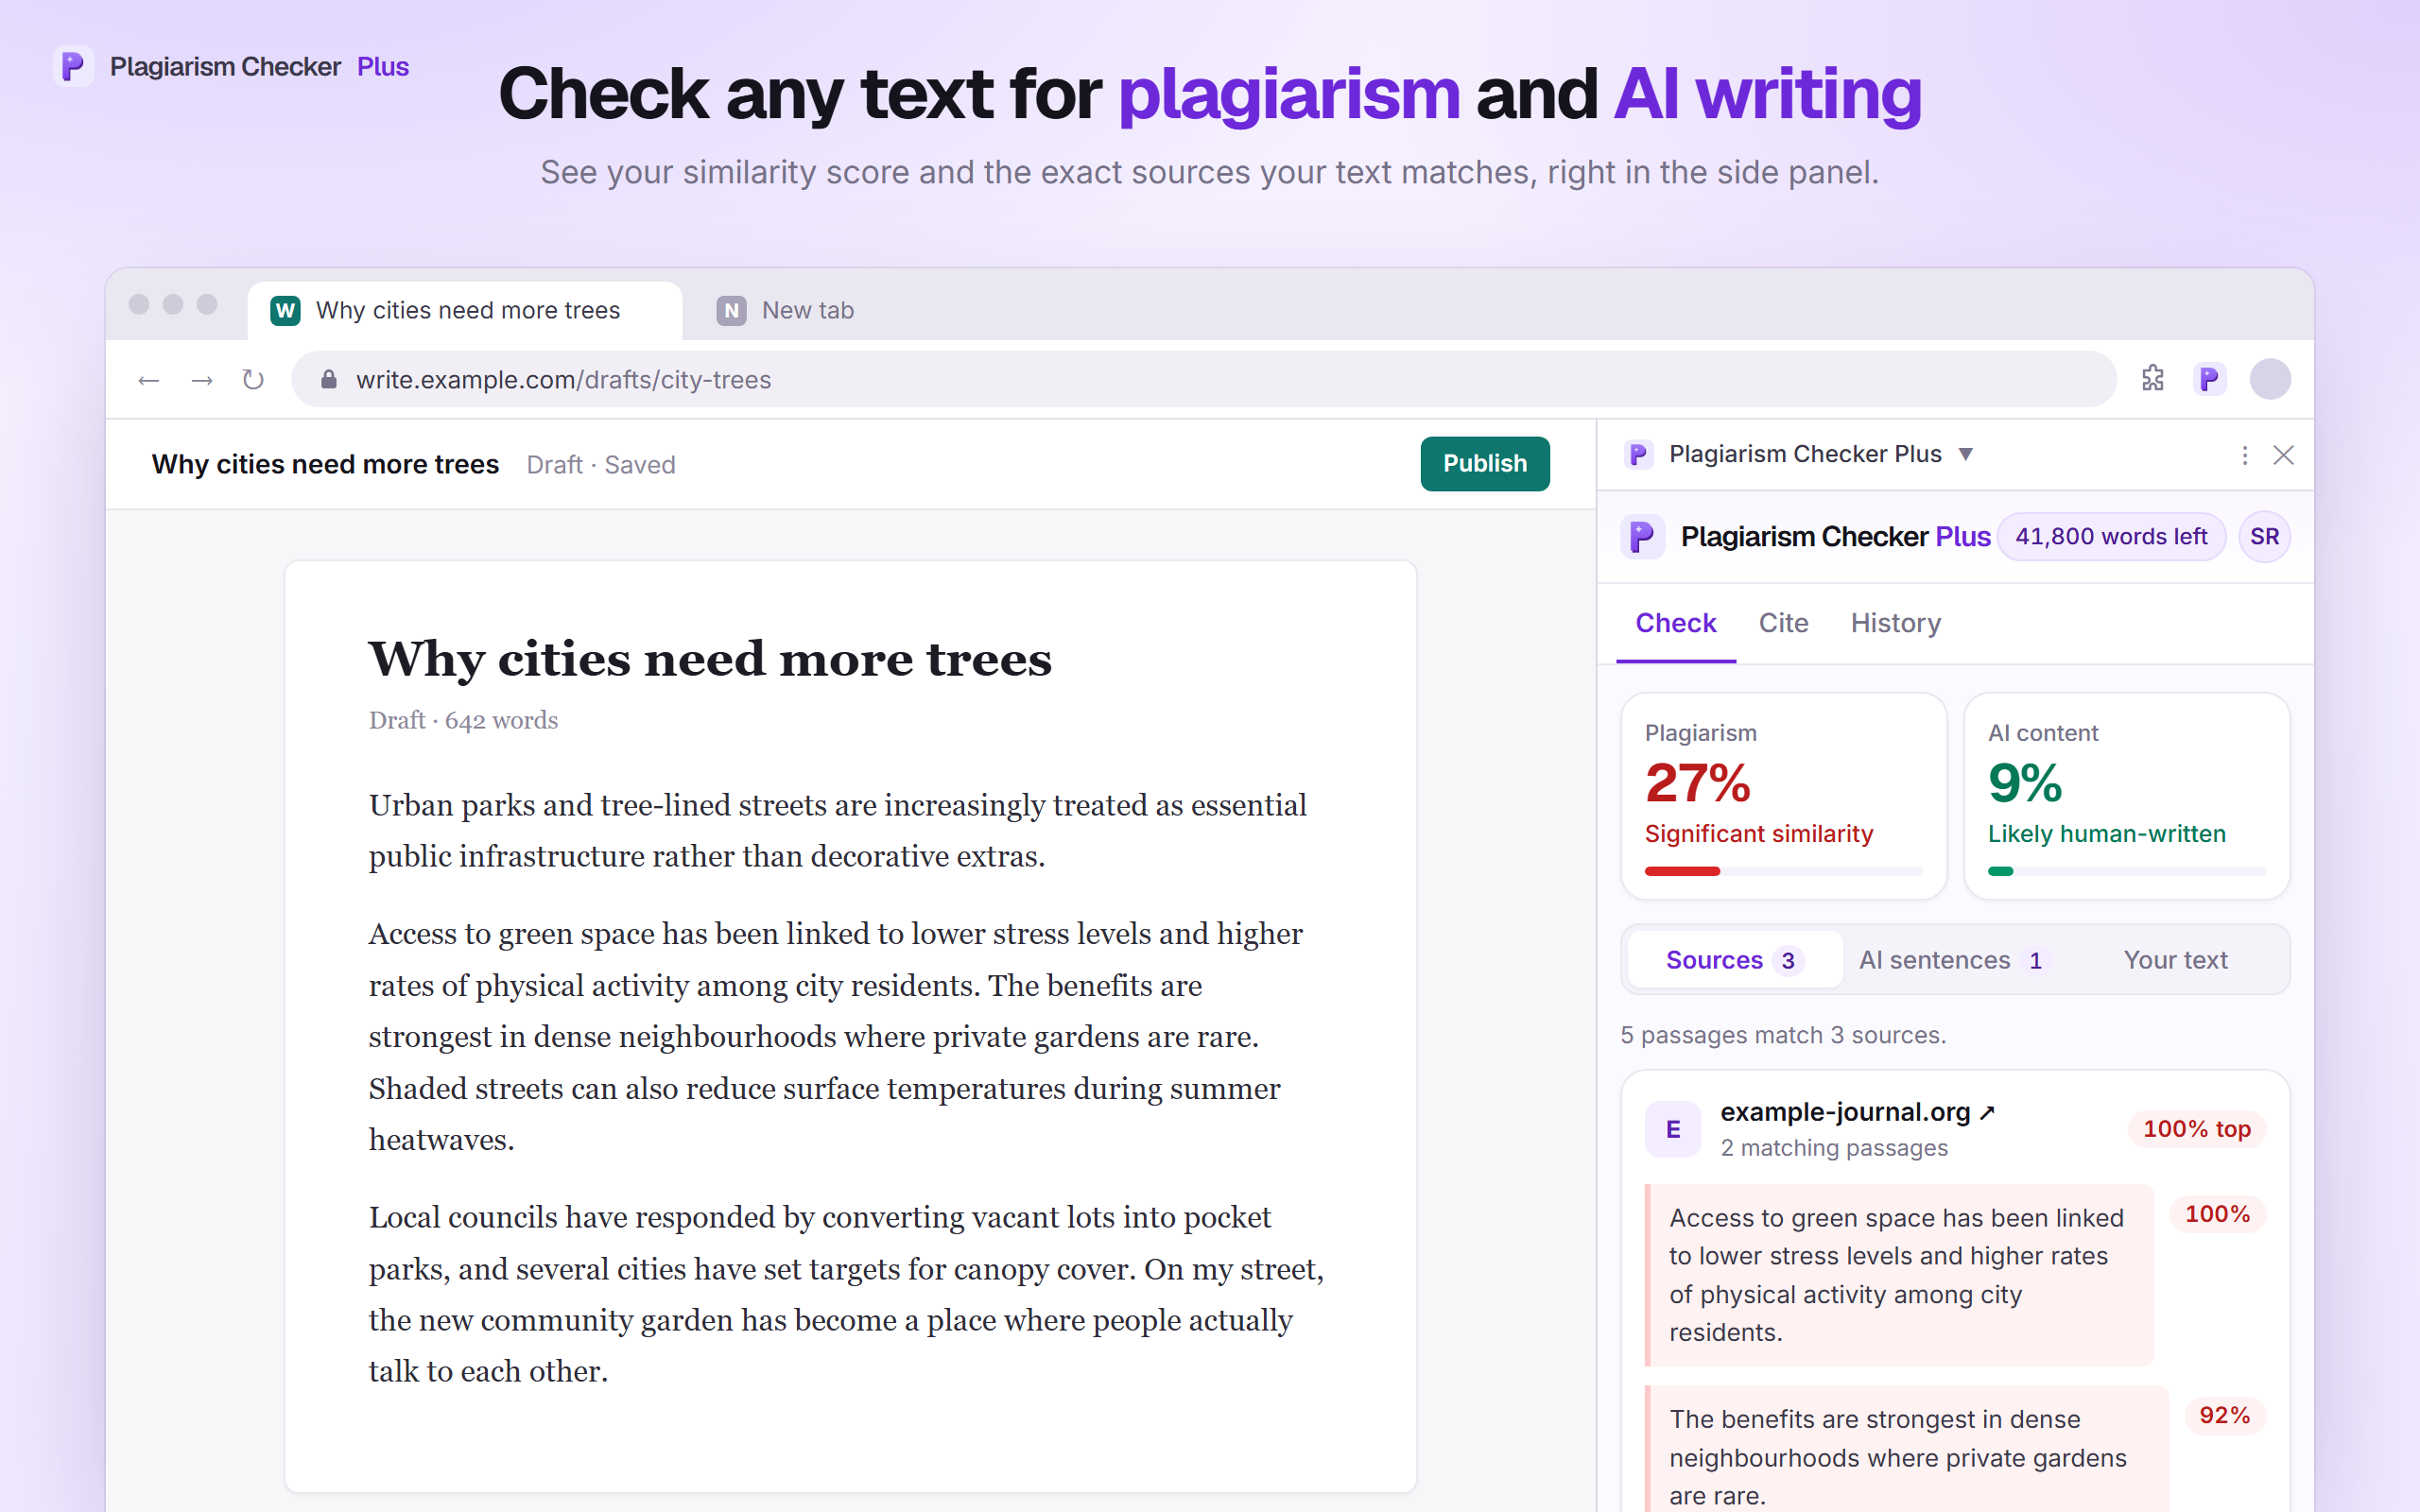Select the 'Why cities need more trees' browser tab

[x=466, y=310]
